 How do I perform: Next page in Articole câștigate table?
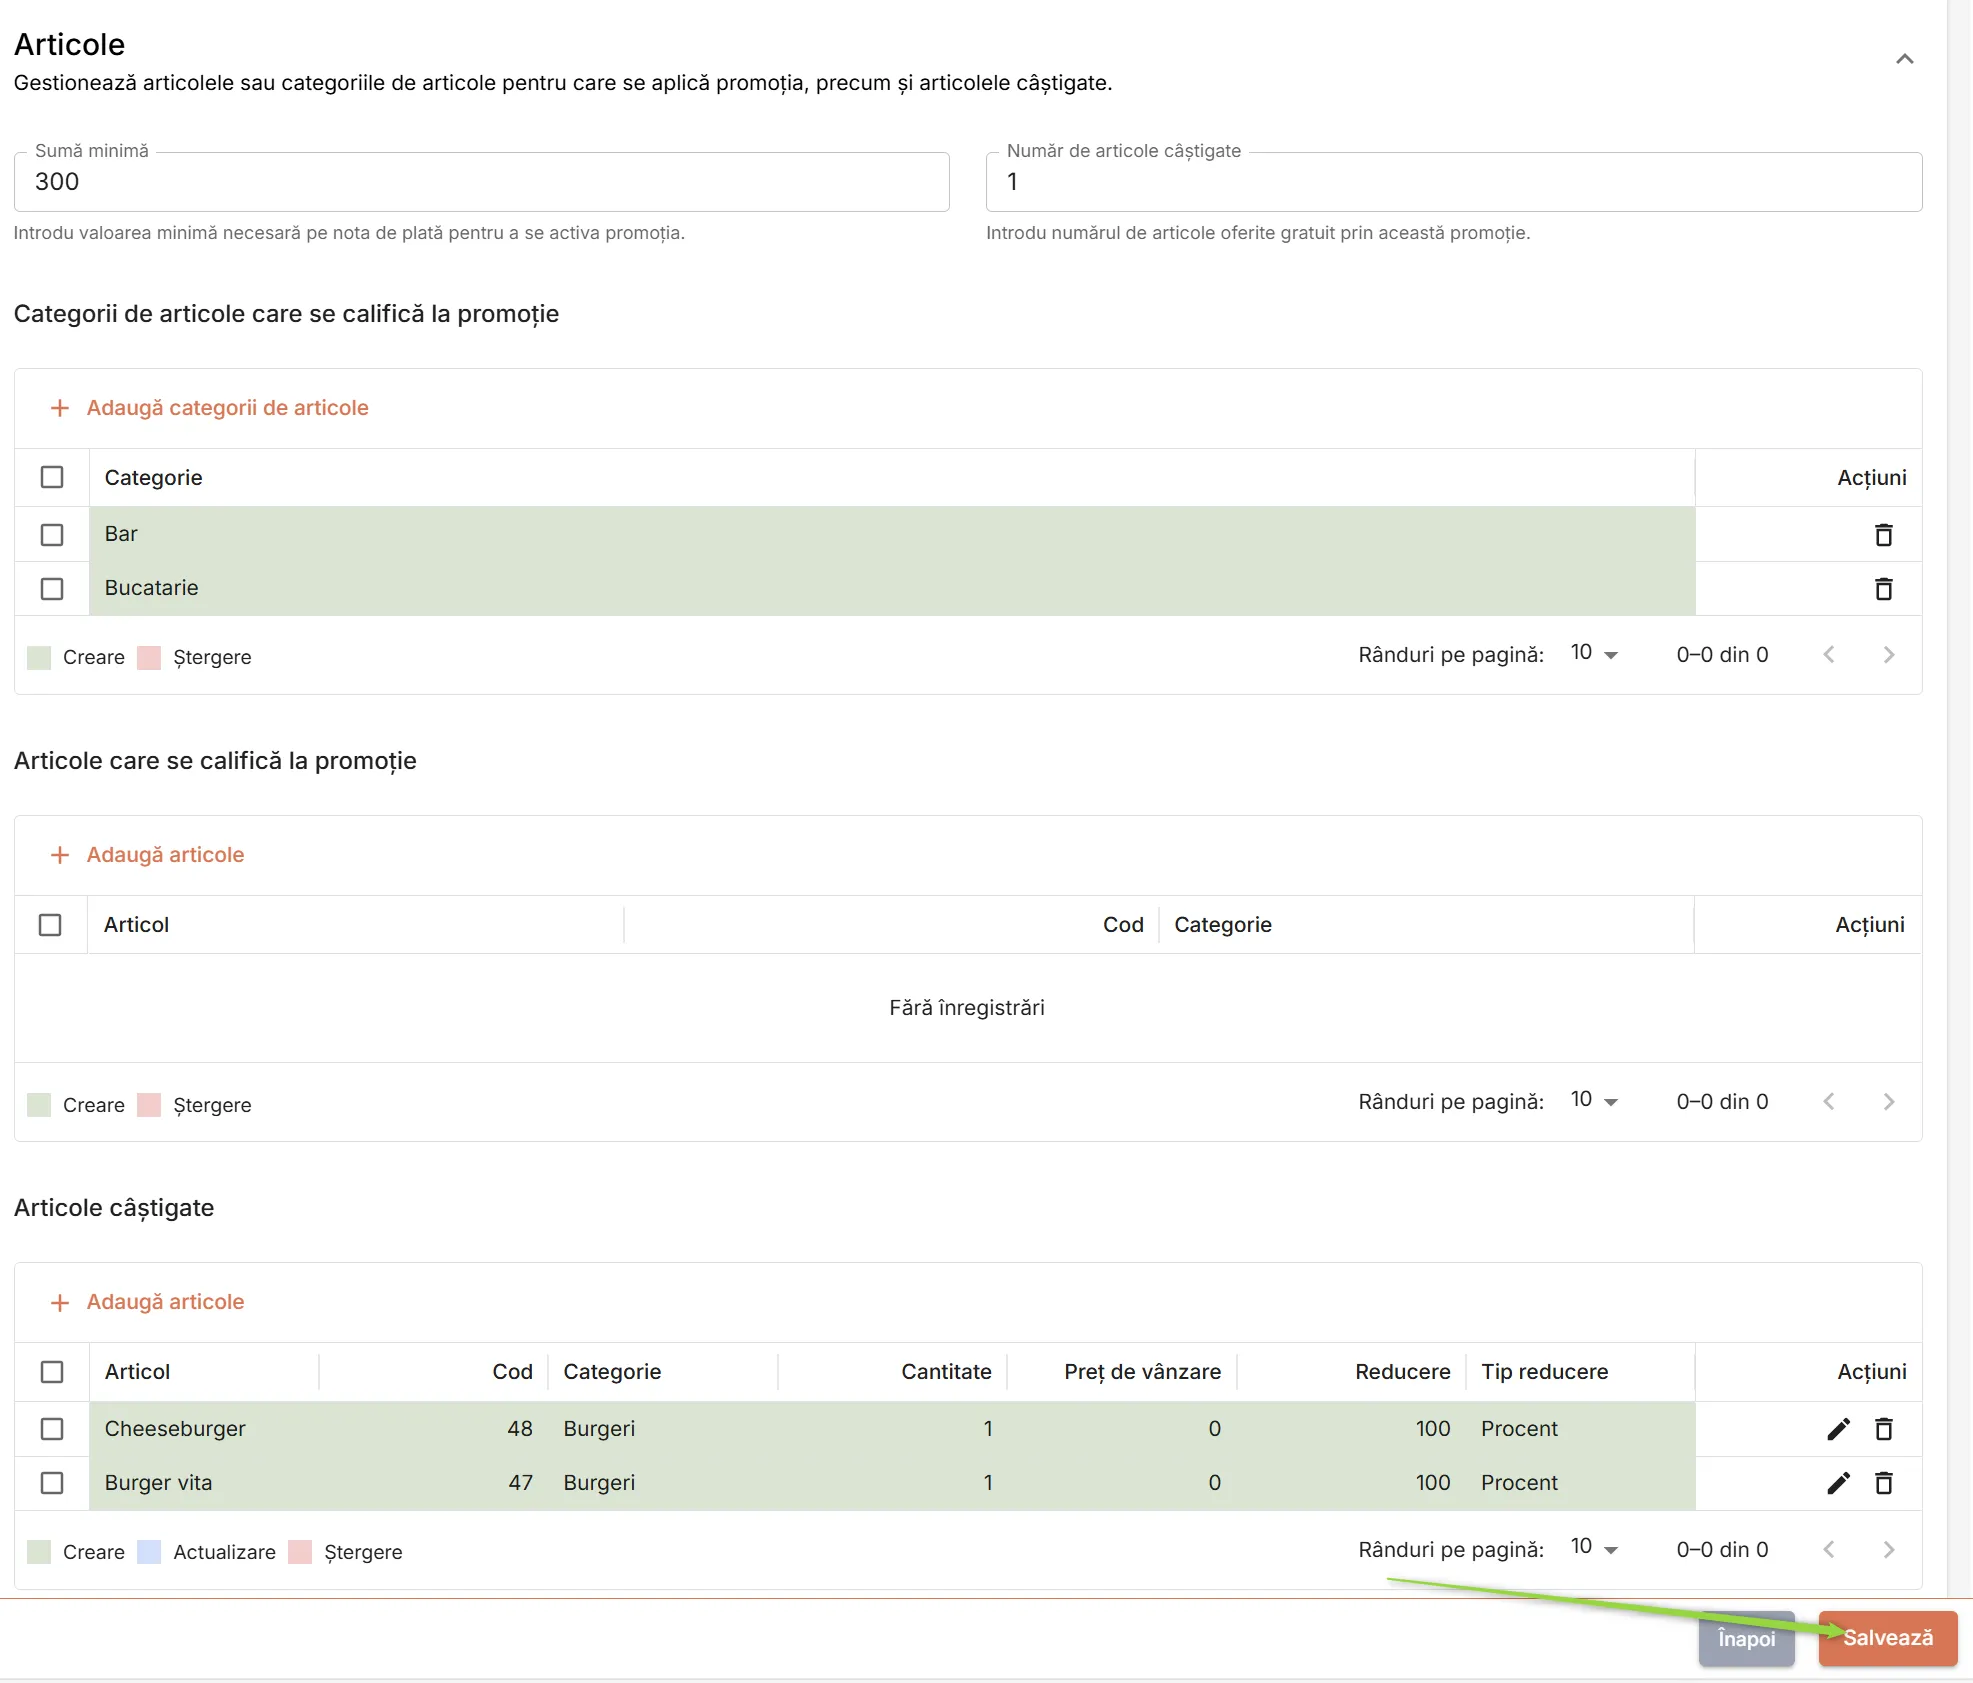pos(1888,1549)
